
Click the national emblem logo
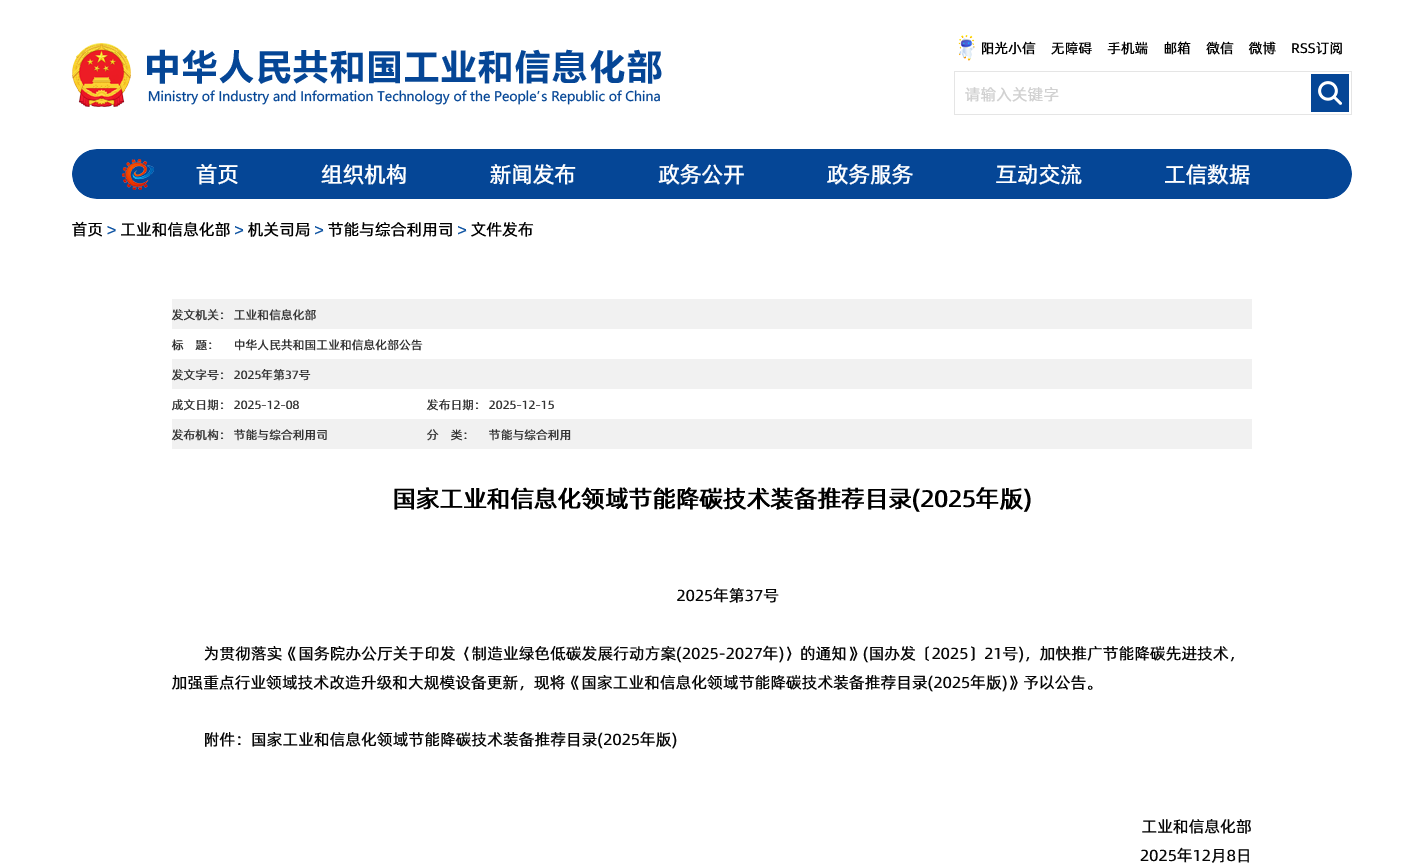point(101,75)
